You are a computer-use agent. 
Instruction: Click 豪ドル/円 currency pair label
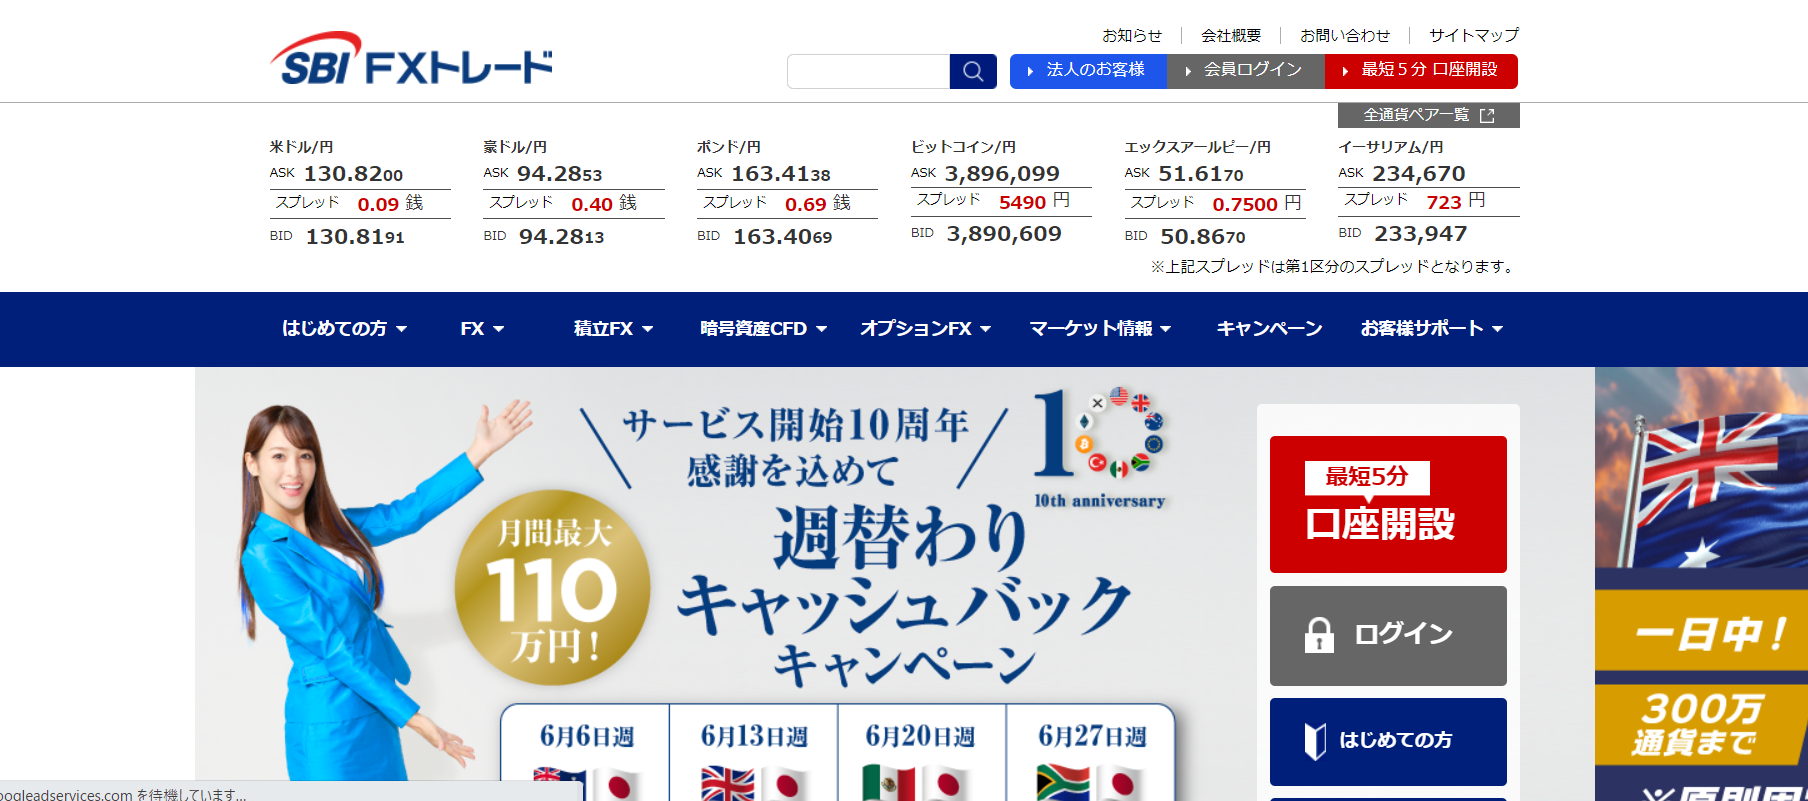[x=515, y=147]
